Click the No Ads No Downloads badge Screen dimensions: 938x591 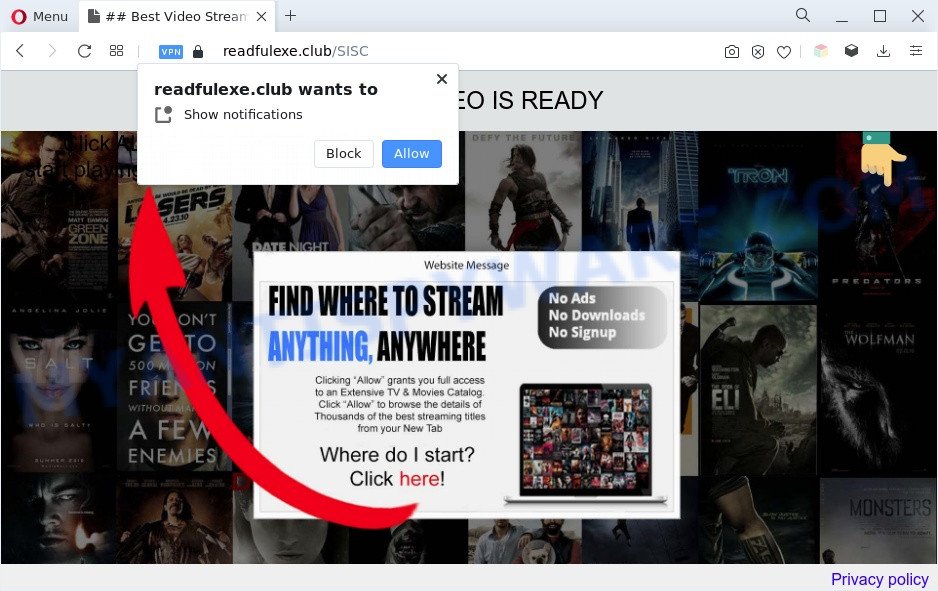point(602,317)
